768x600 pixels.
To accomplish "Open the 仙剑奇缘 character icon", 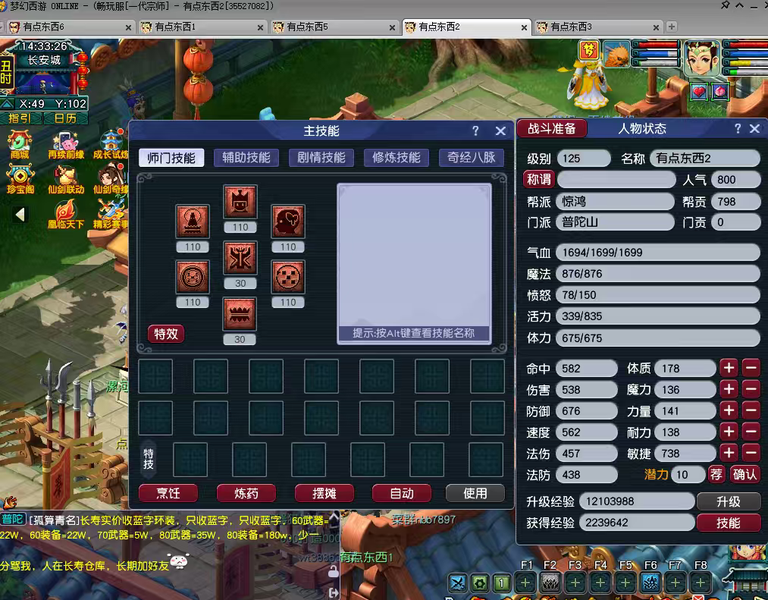I will (x=111, y=180).
